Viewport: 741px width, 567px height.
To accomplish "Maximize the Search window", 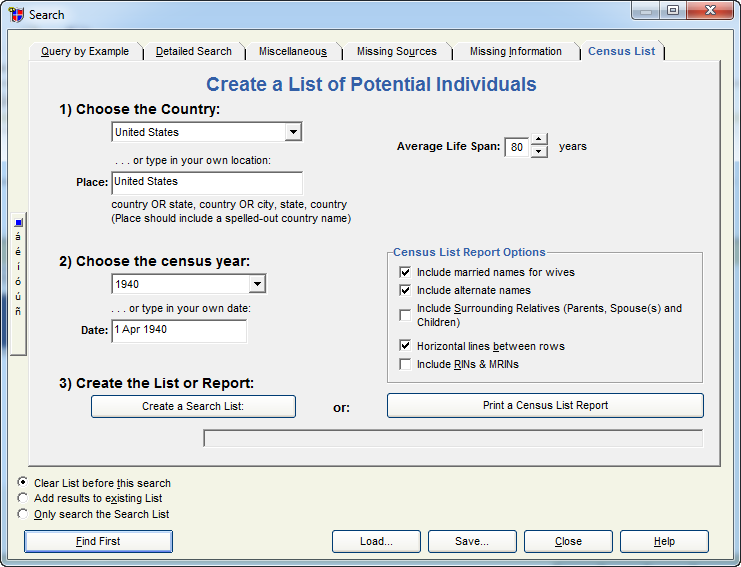I will pos(673,11).
